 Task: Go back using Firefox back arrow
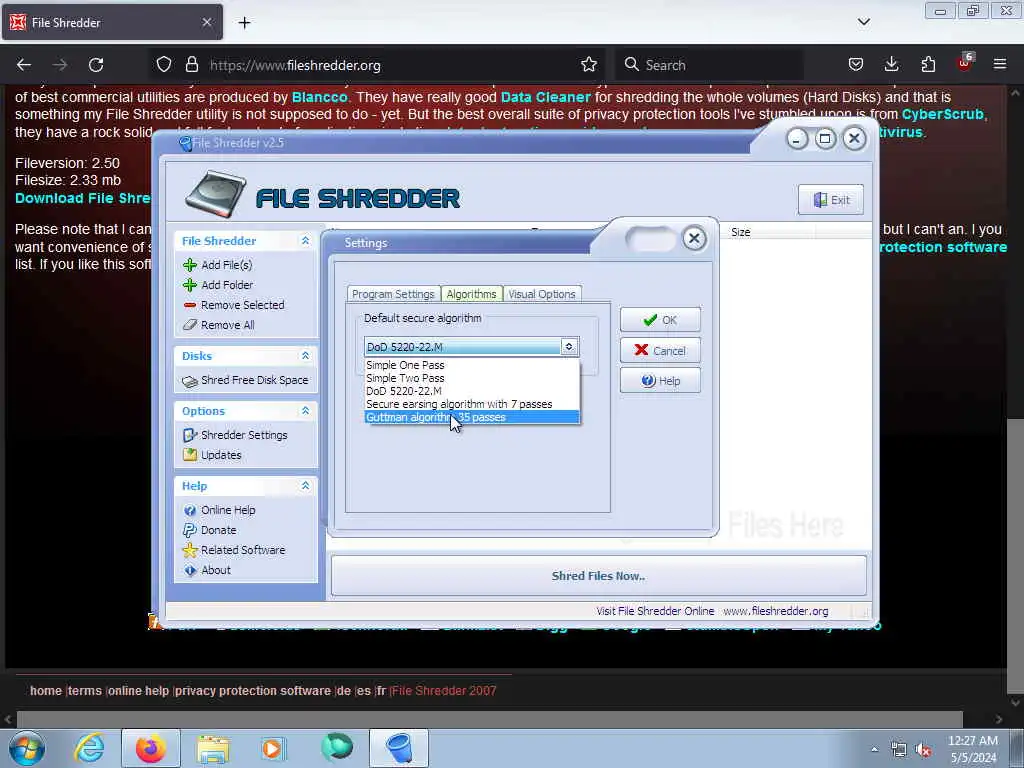[x=24, y=65]
